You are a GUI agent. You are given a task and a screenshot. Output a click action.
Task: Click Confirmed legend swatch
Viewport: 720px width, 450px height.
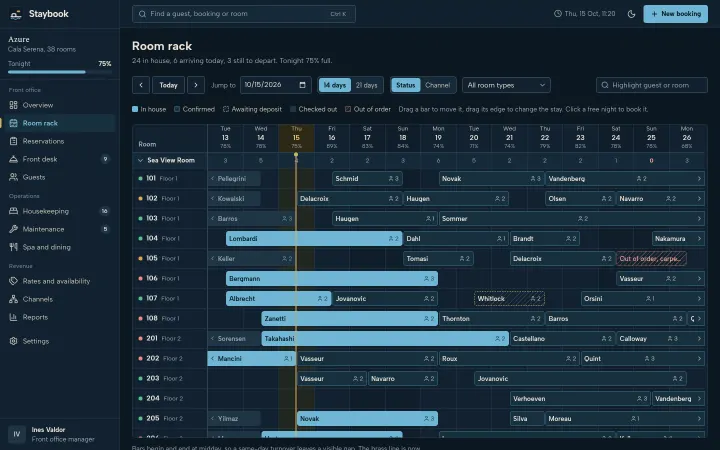tap(177, 109)
